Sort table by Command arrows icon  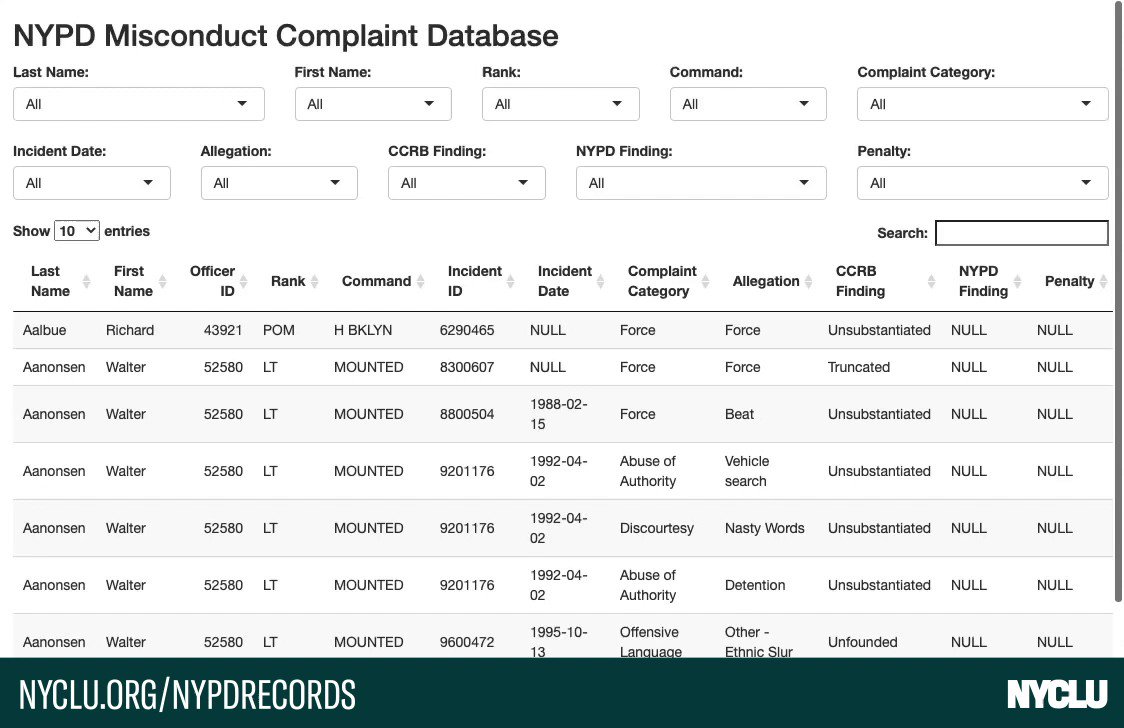click(421, 282)
